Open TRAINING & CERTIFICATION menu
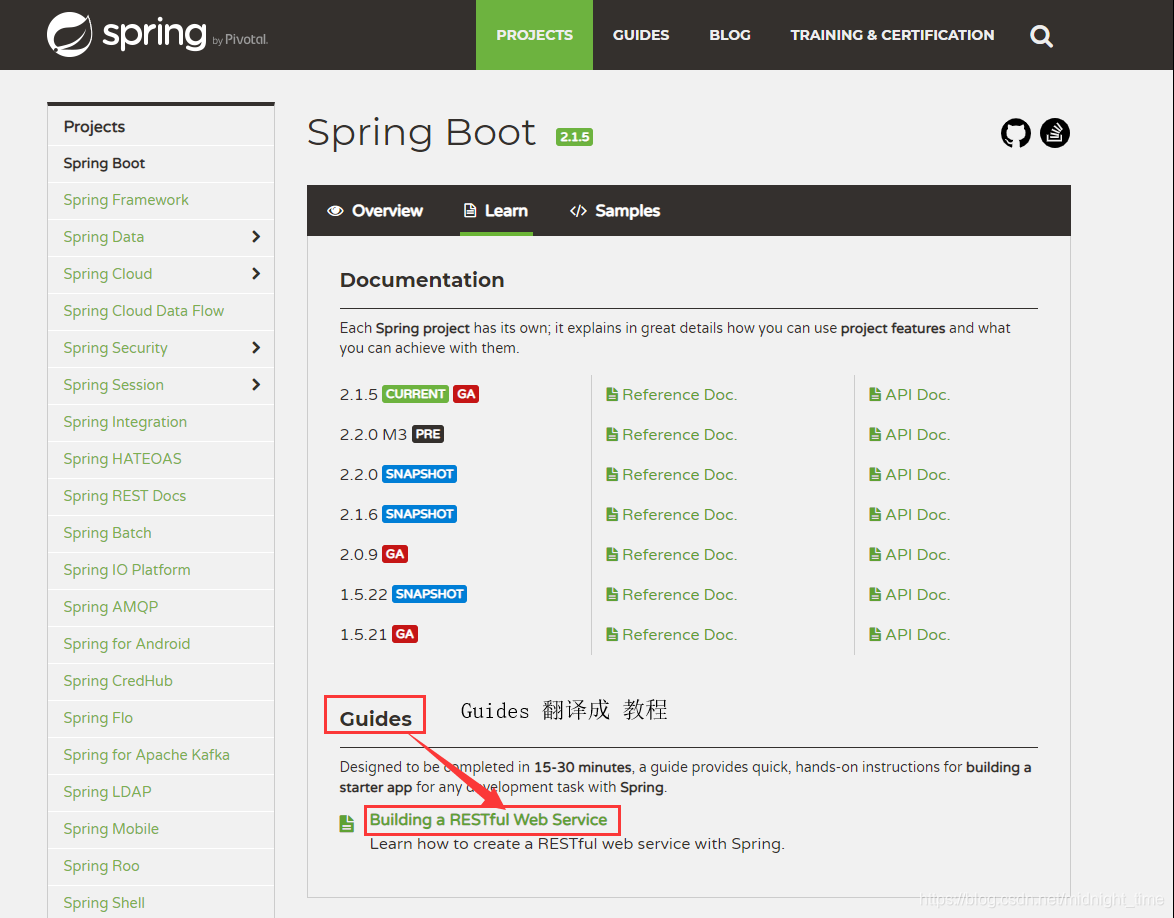This screenshot has width=1174, height=918. click(892, 35)
